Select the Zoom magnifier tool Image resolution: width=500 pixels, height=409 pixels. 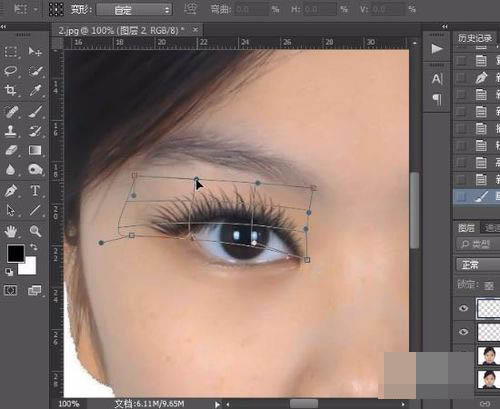(35, 231)
